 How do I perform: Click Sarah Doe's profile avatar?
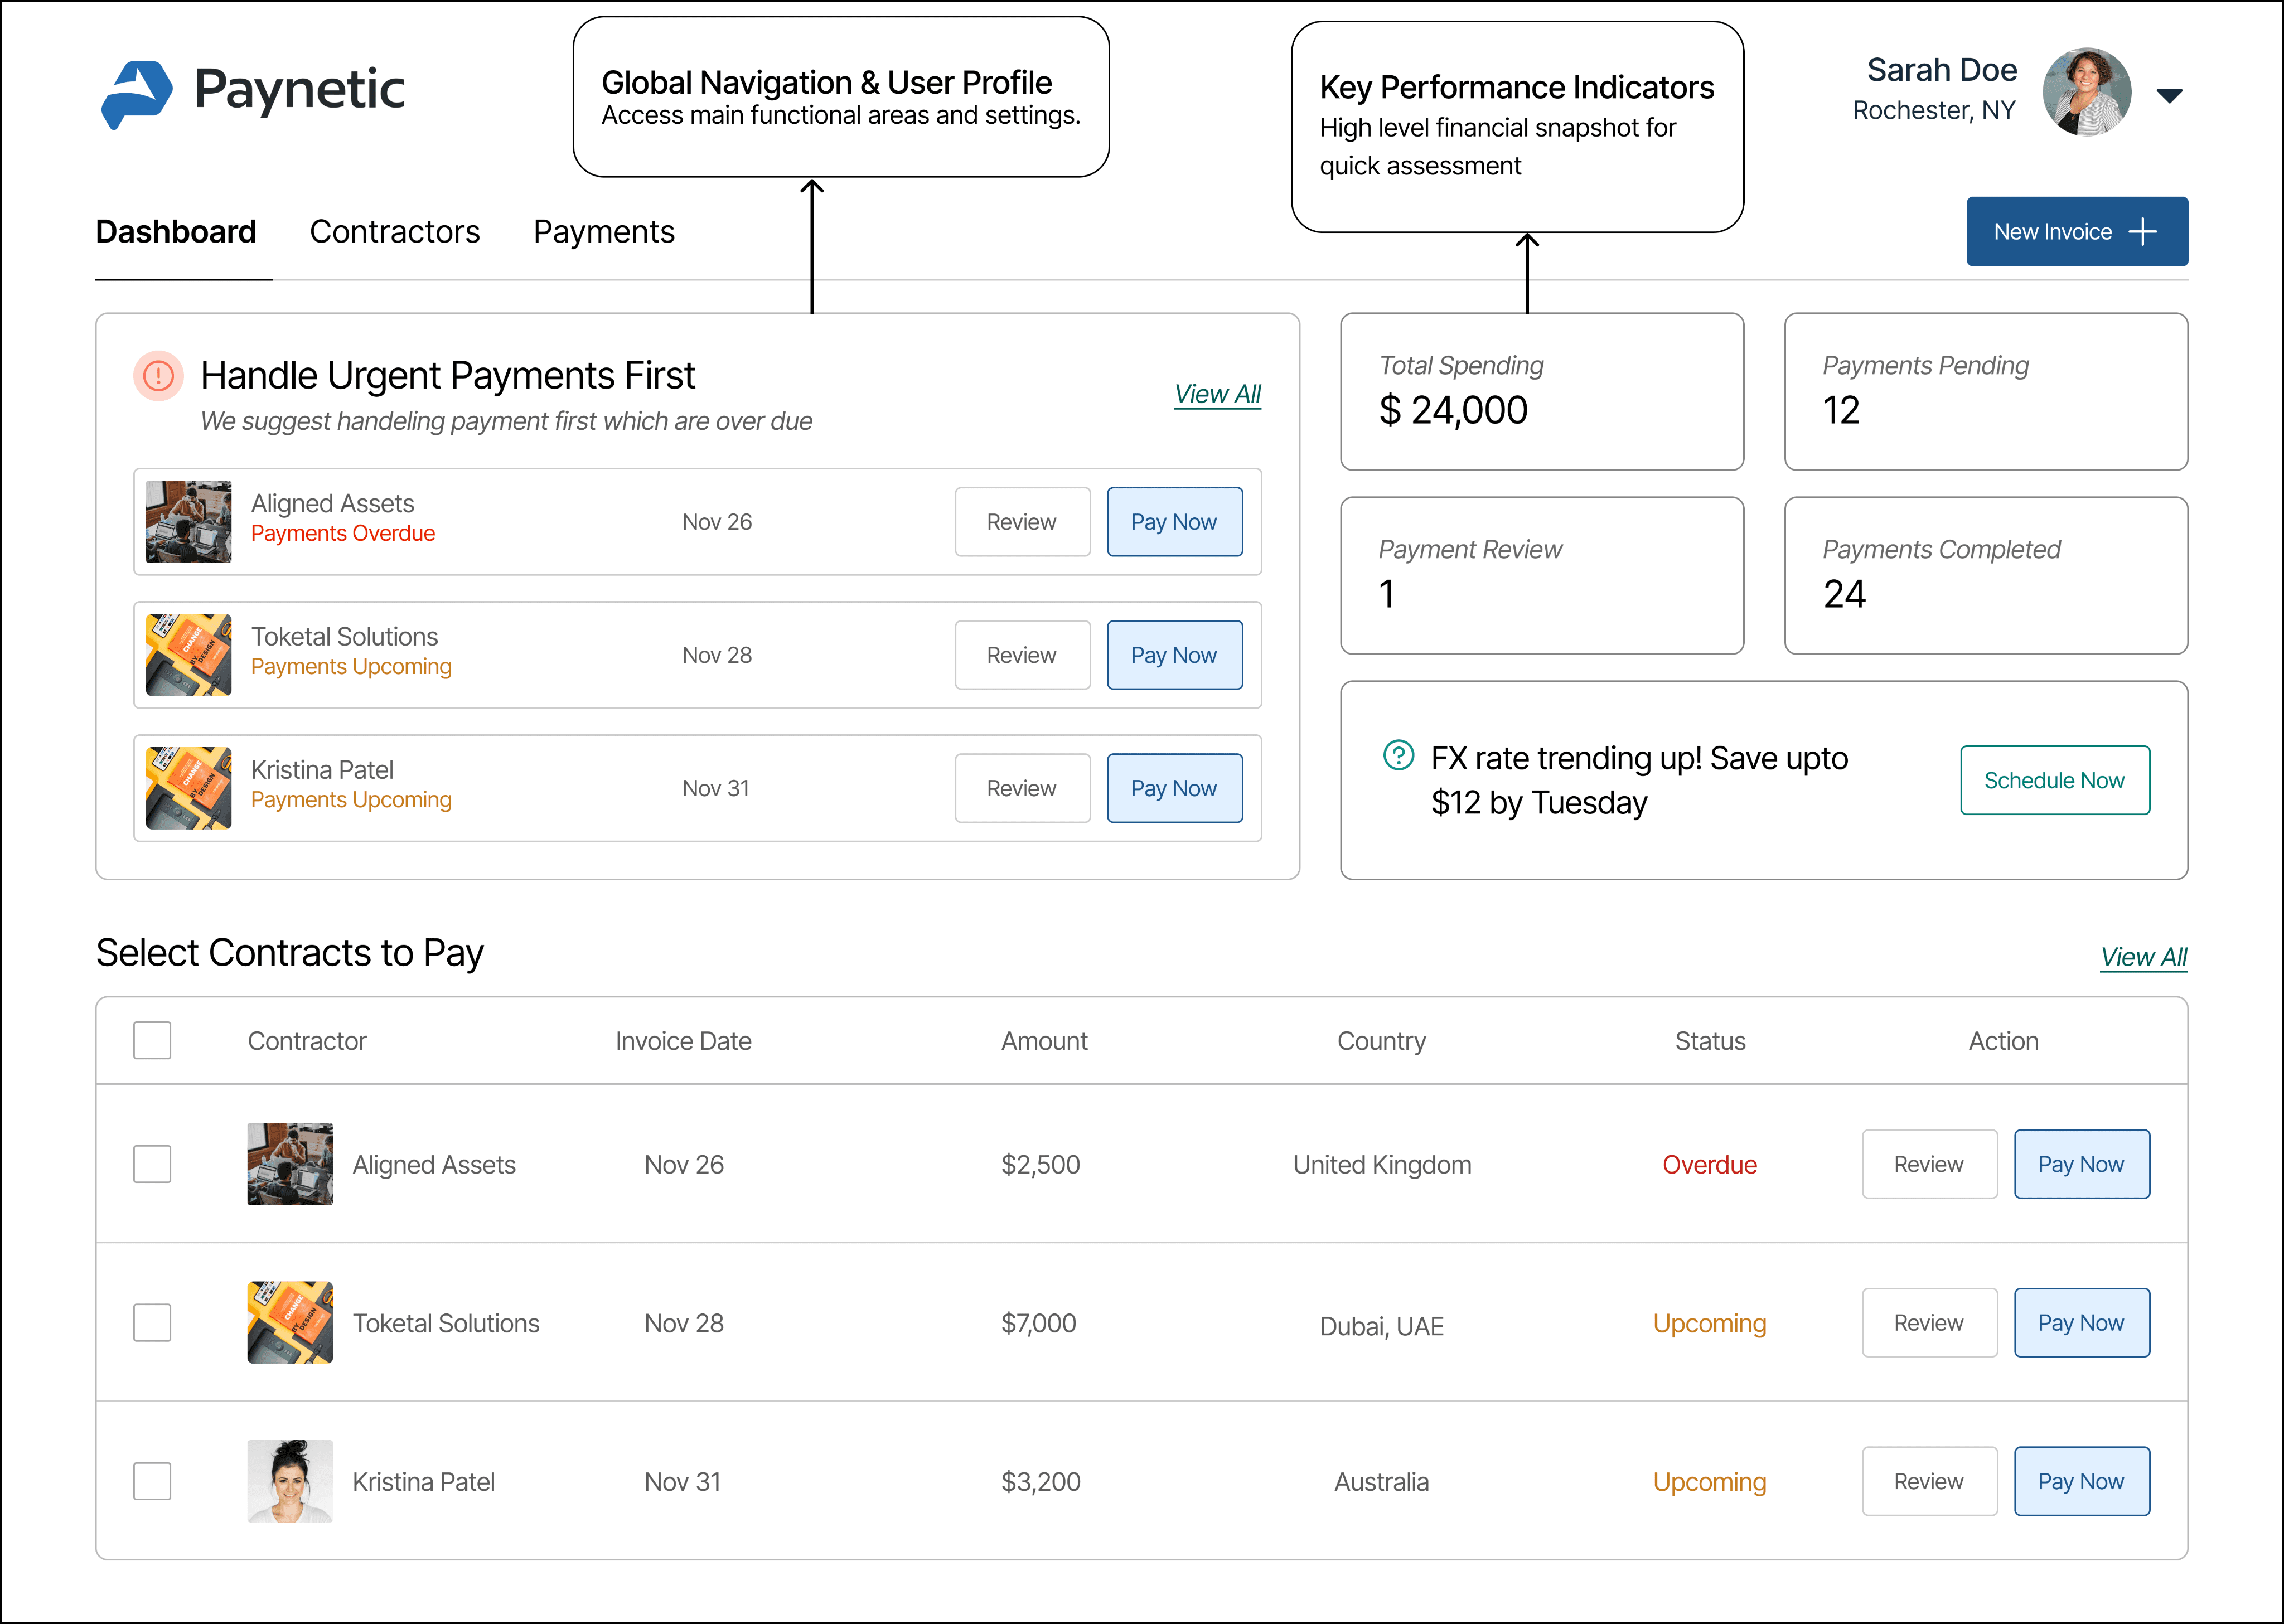click(2086, 92)
